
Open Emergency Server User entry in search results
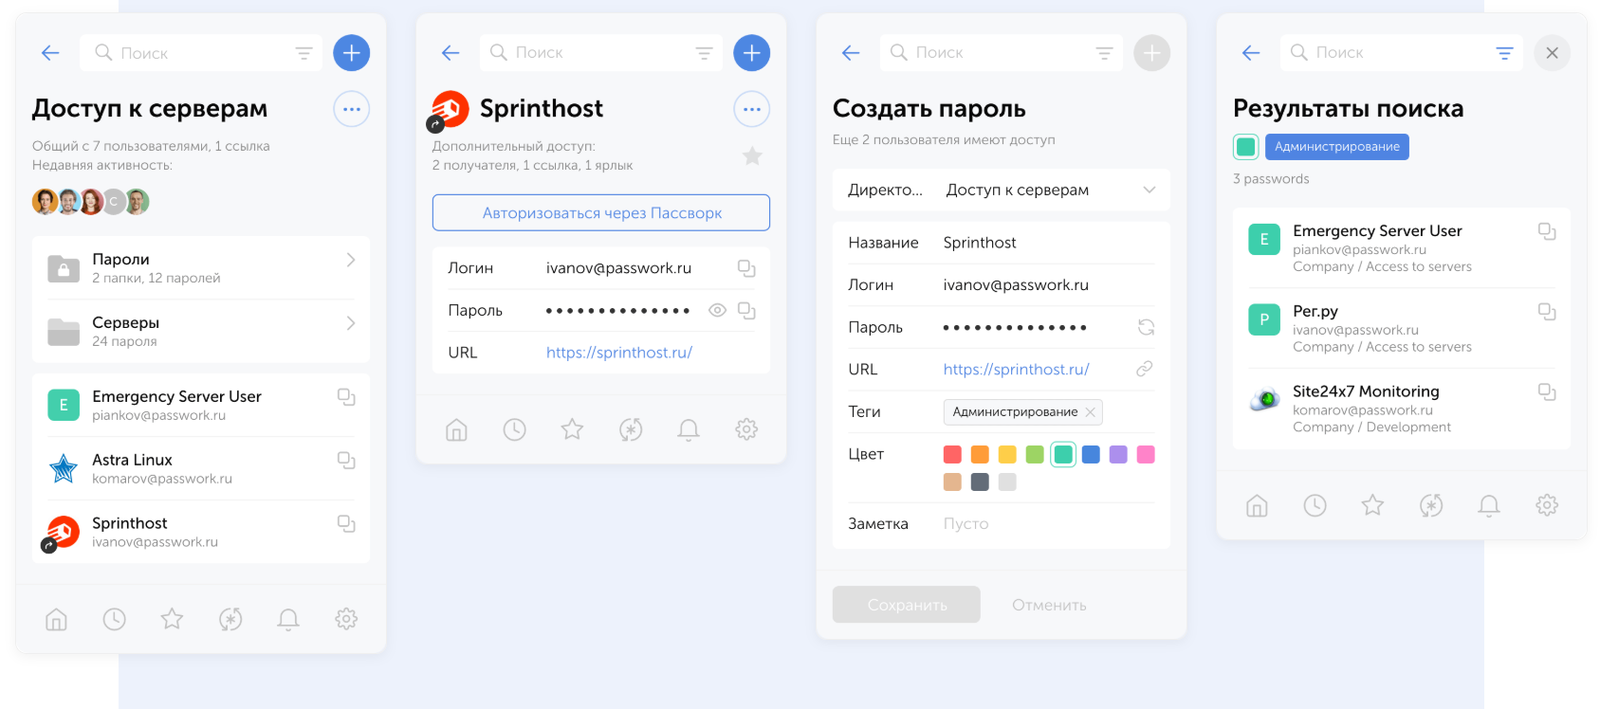pyautogui.click(x=1401, y=248)
